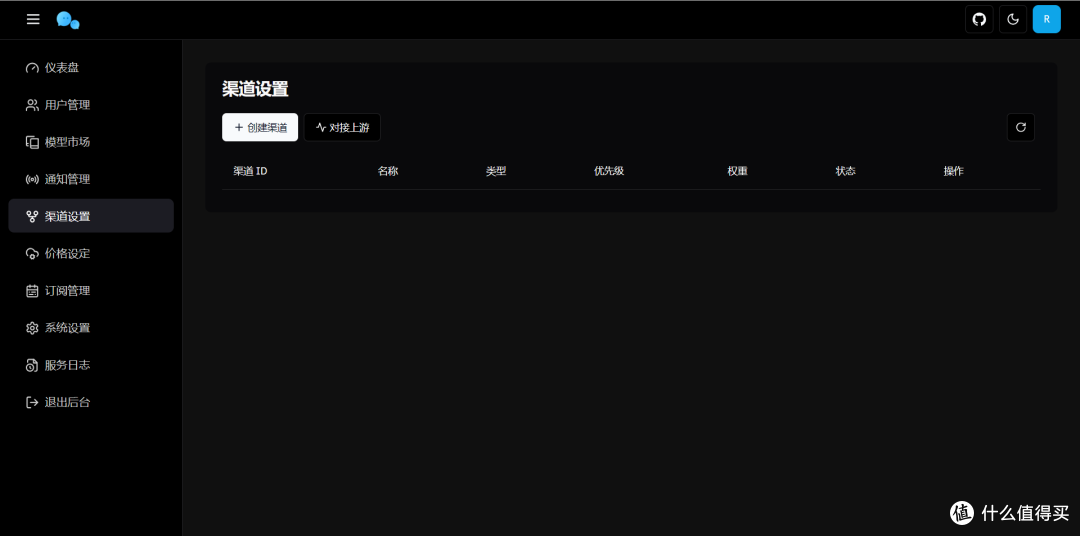View 服务日志 page
1080x536 pixels.
click(91, 366)
